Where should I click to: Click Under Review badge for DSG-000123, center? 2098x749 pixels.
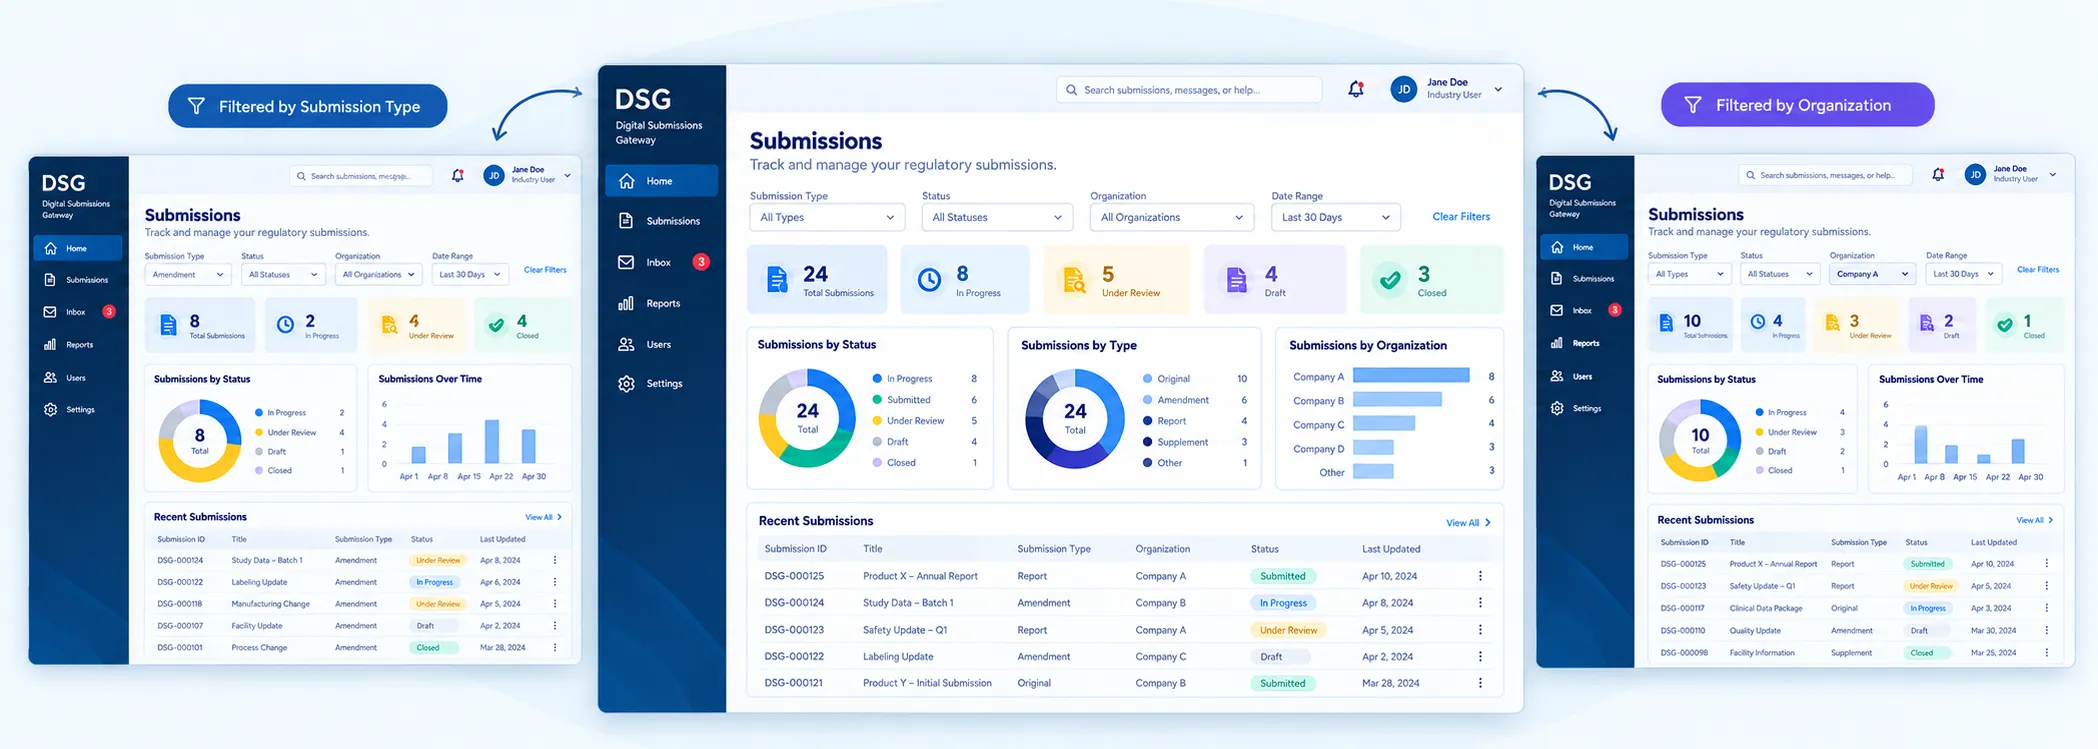pyautogui.click(x=1288, y=630)
